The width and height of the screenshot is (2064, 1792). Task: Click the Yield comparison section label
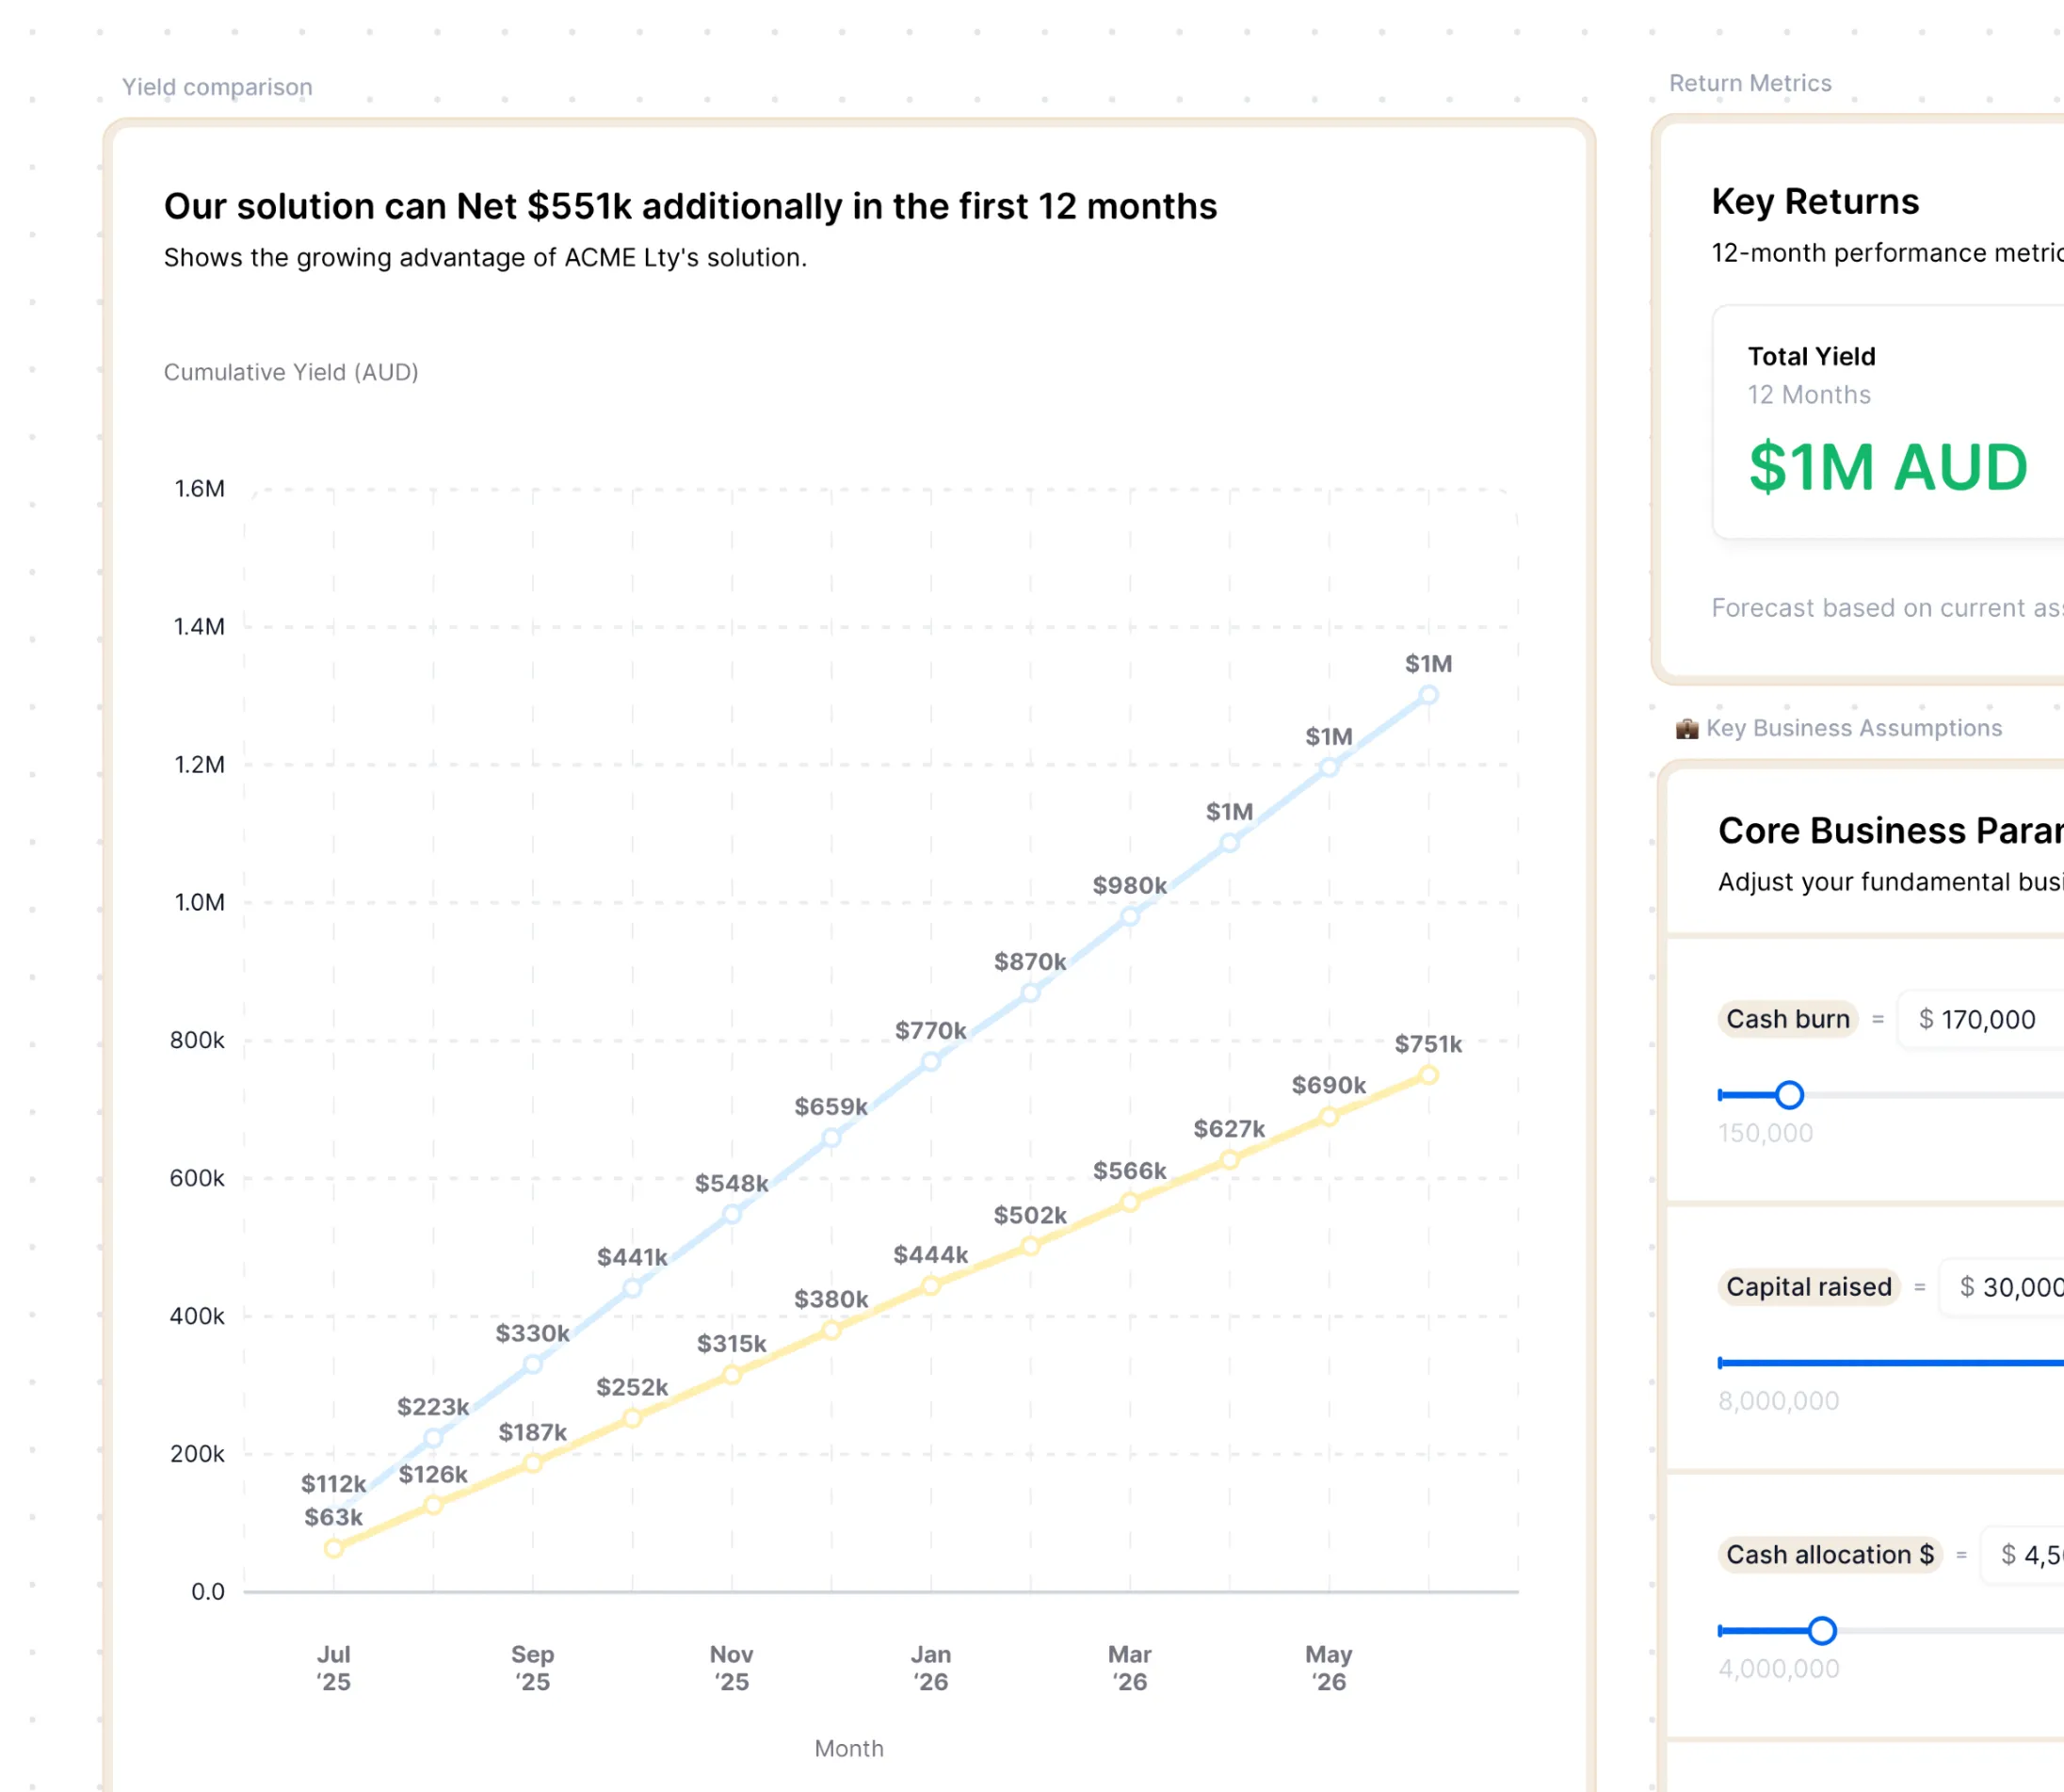pos(217,87)
